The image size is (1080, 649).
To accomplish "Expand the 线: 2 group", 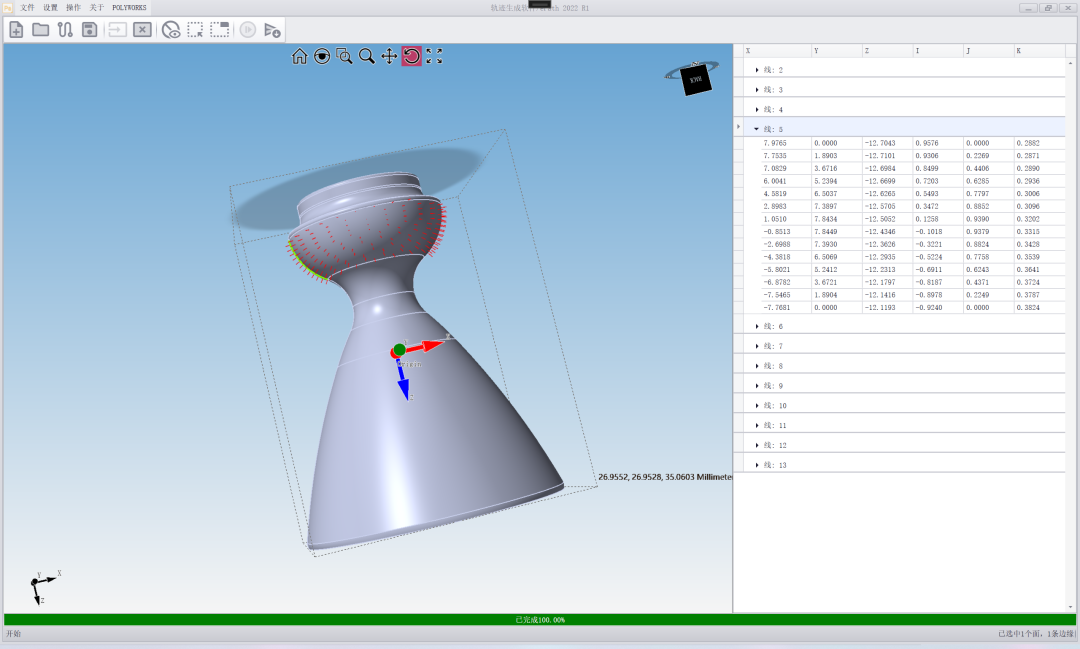I will [x=757, y=70].
